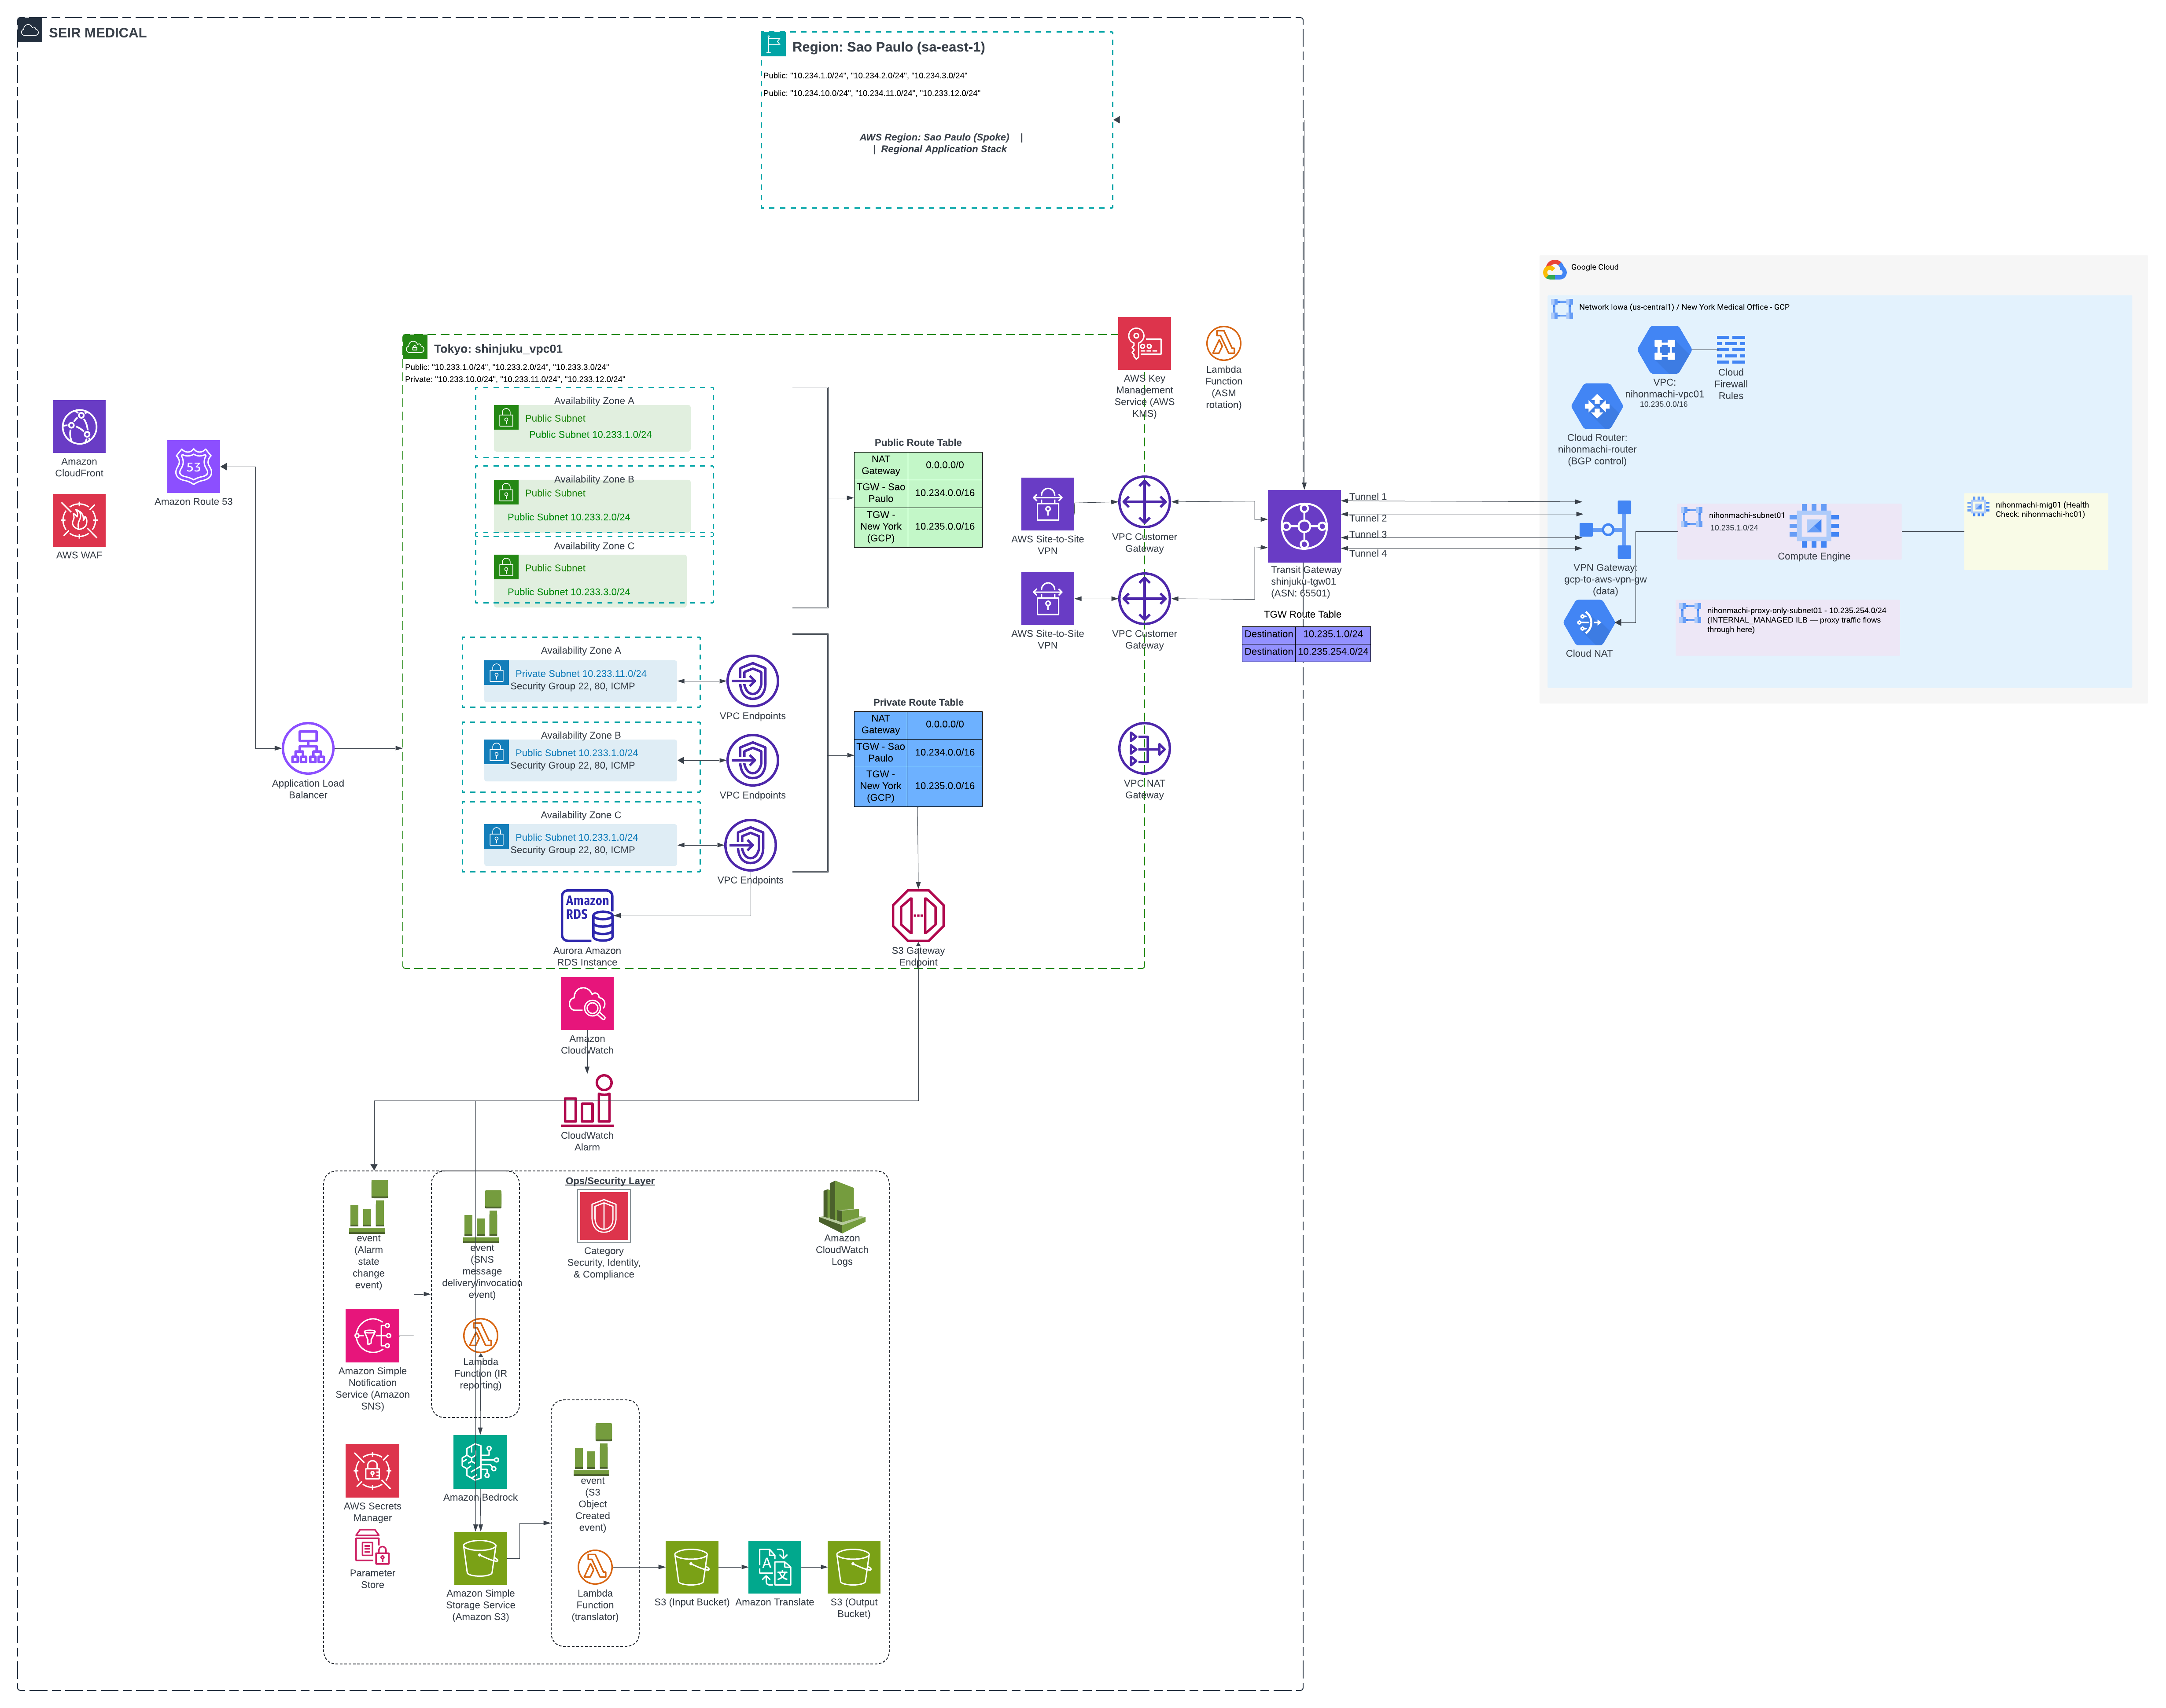
Task: Click the Security, Identity & Compliance category icon
Action: click(604, 1216)
